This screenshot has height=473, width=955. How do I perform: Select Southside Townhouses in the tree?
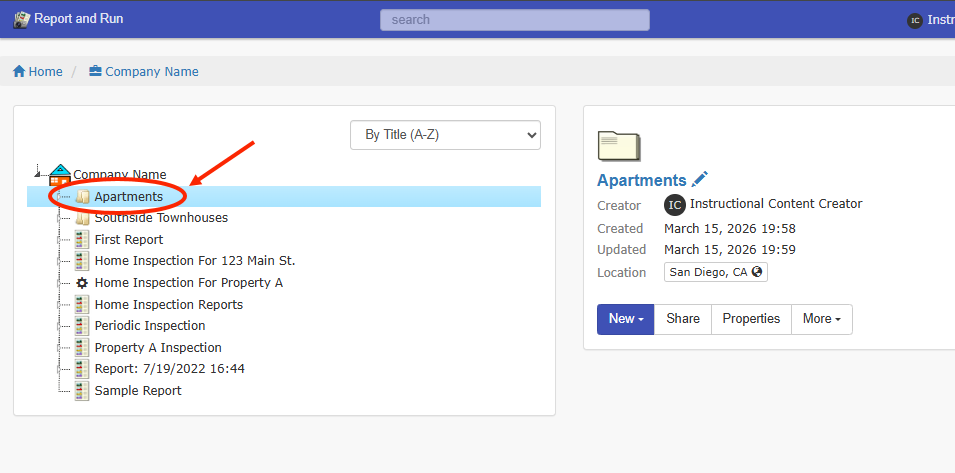click(x=161, y=218)
